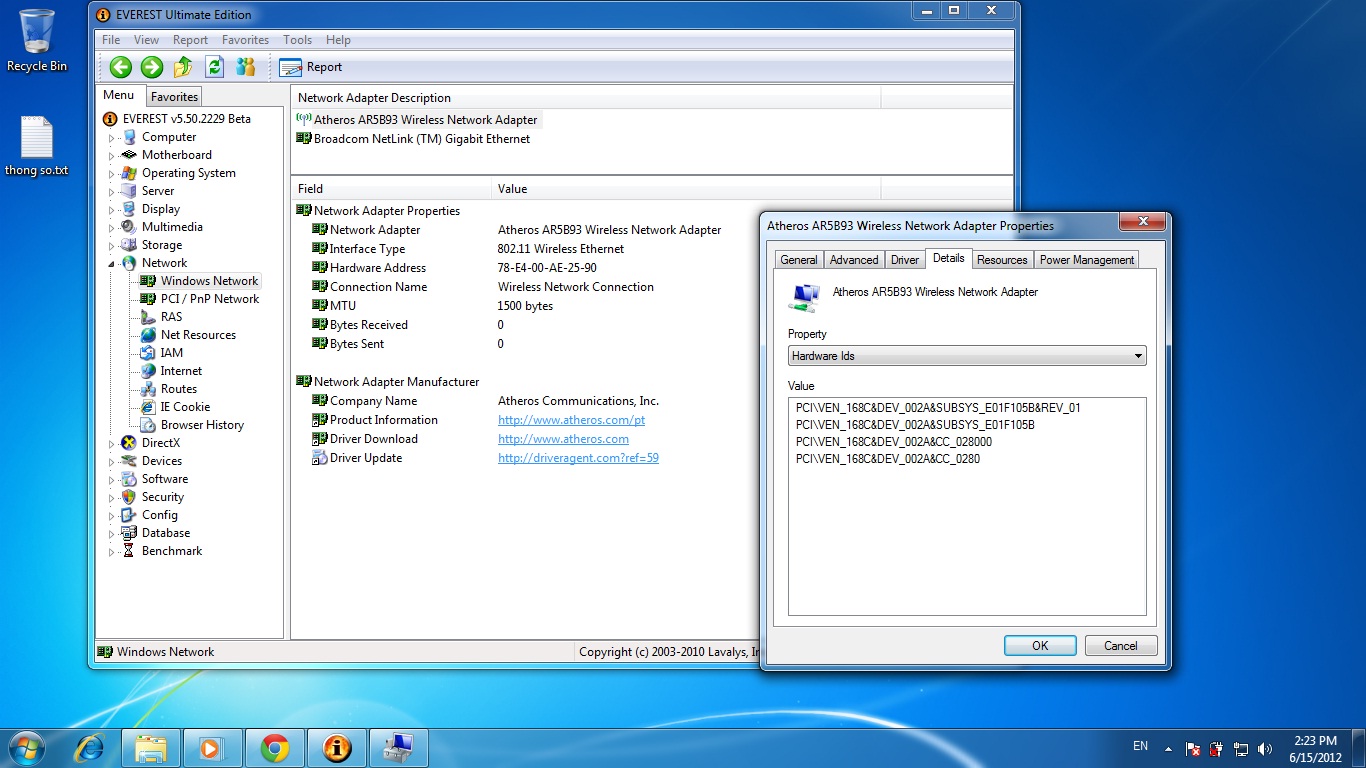
Task: Open Google Chrome from the taskbar
Action: point(275,748)
